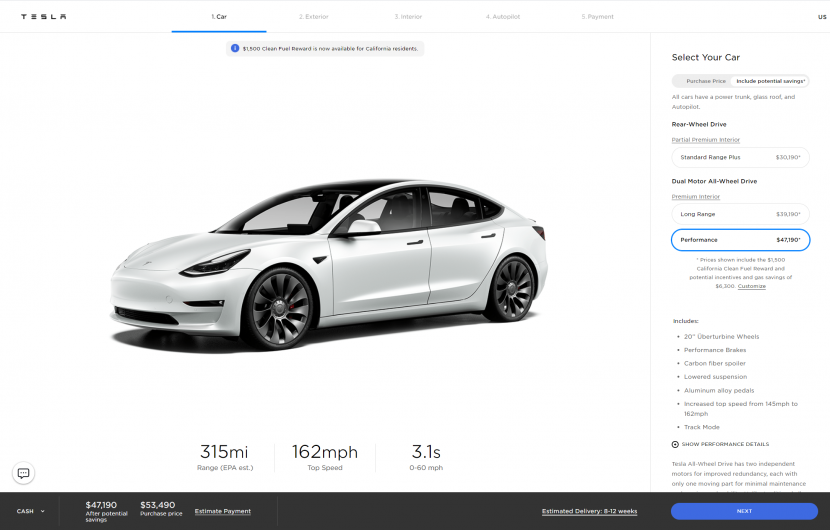Click the white Model 3 car image
Image resolution: width=830 pixels, height=530 pixels.
pyautogui.click(x=328, y=265)
